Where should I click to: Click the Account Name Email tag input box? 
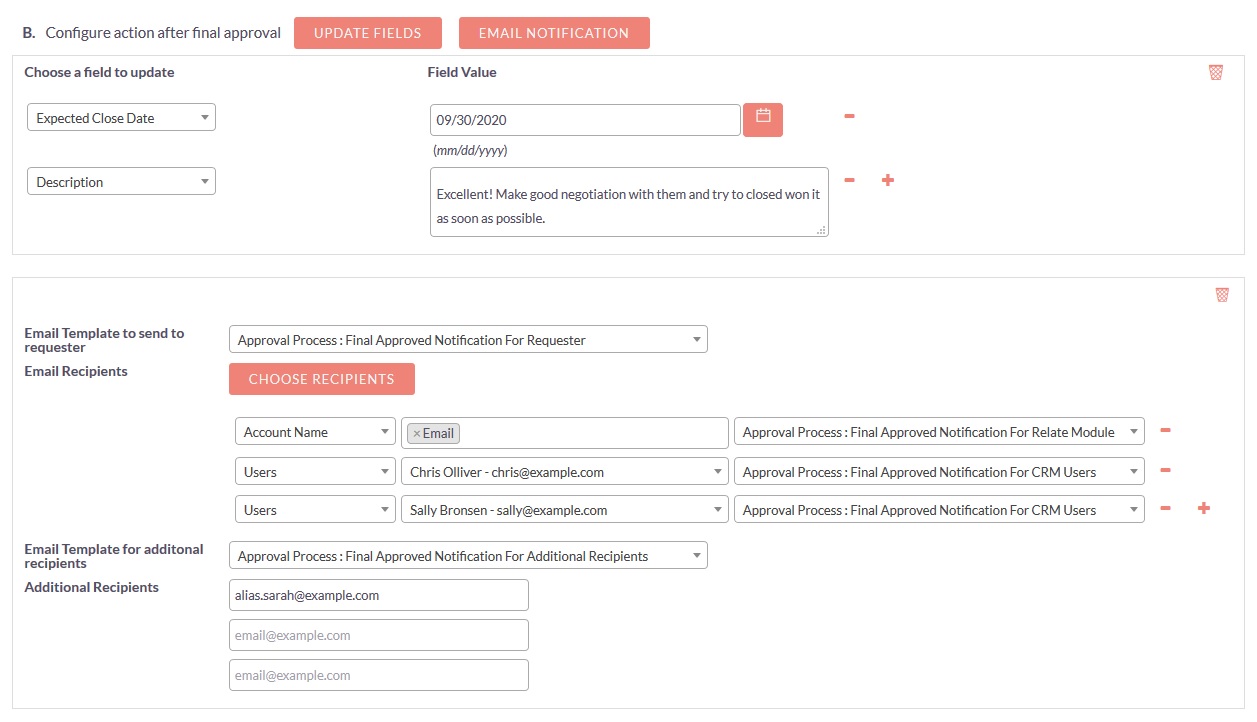point(565,433)
